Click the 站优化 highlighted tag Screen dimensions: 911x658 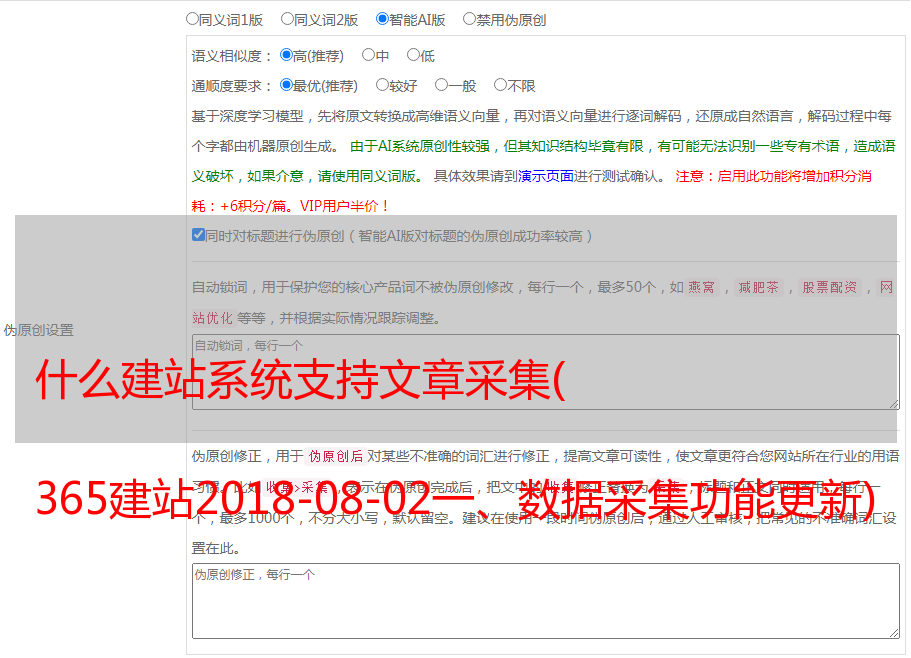212,318
